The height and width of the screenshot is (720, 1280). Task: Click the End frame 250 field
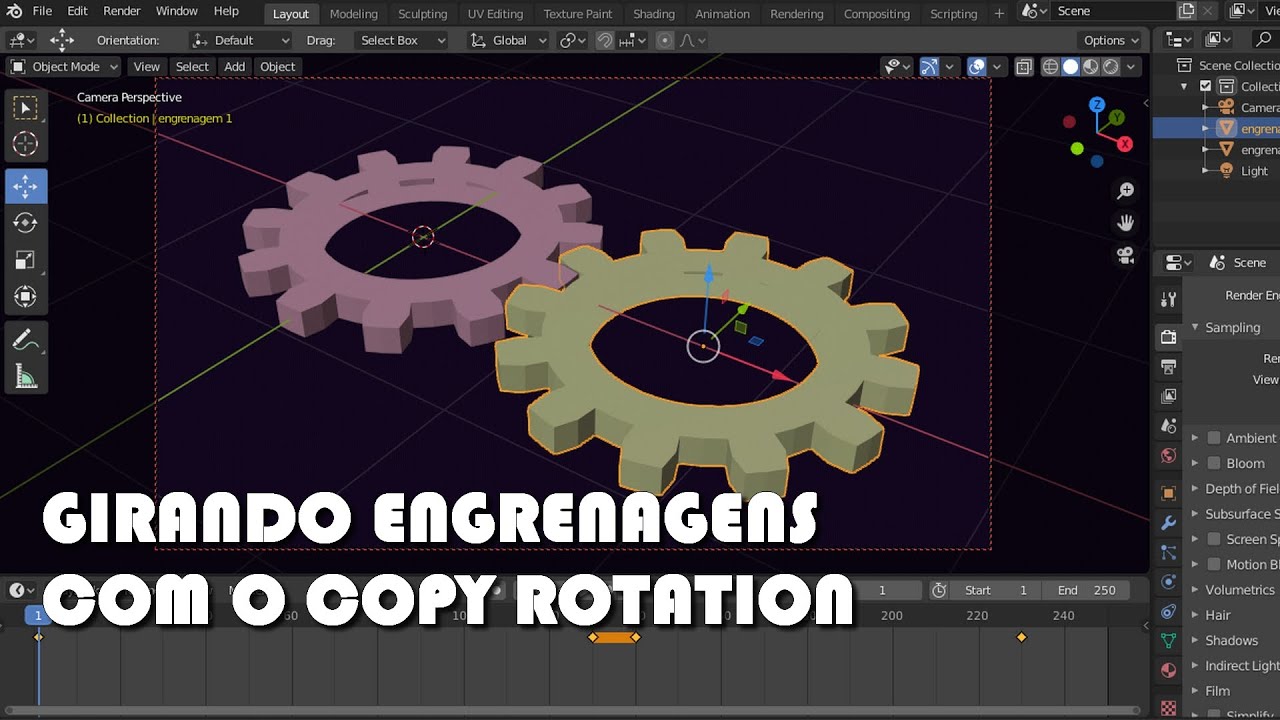tap(1086, 590)
